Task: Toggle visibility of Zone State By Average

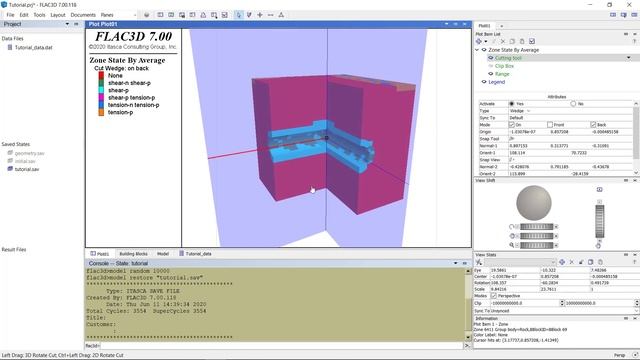Action: point(484,50)
